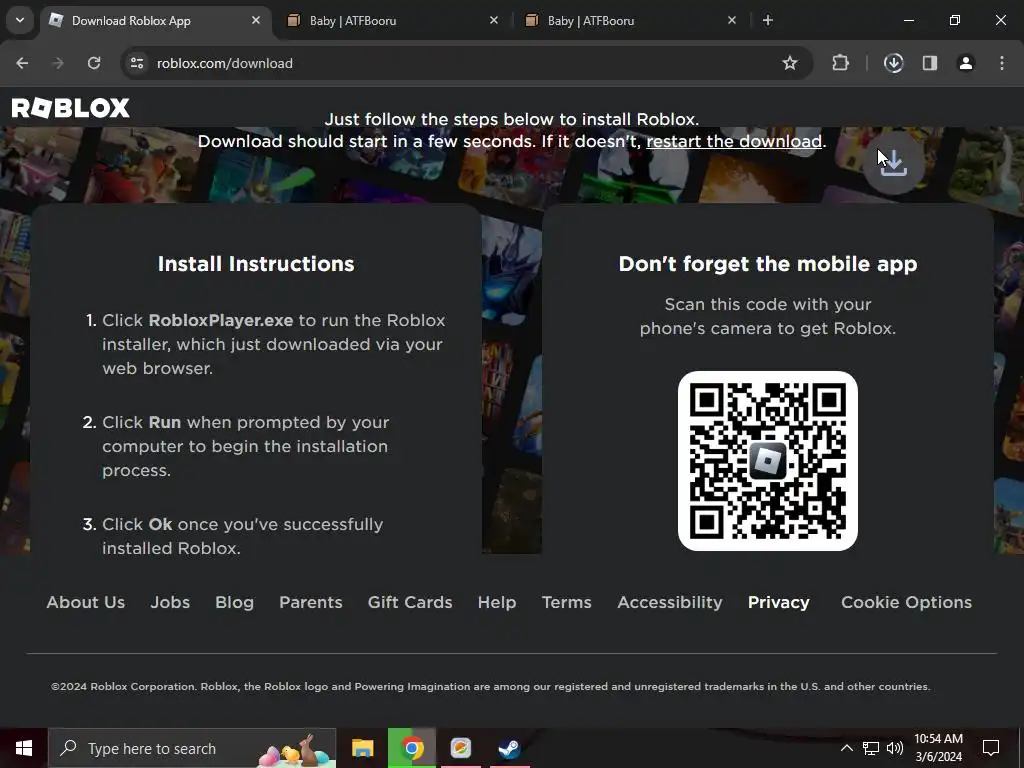1024x768 pixels.
Task: Click the browser forward arrow
Action: pos(58,63)
